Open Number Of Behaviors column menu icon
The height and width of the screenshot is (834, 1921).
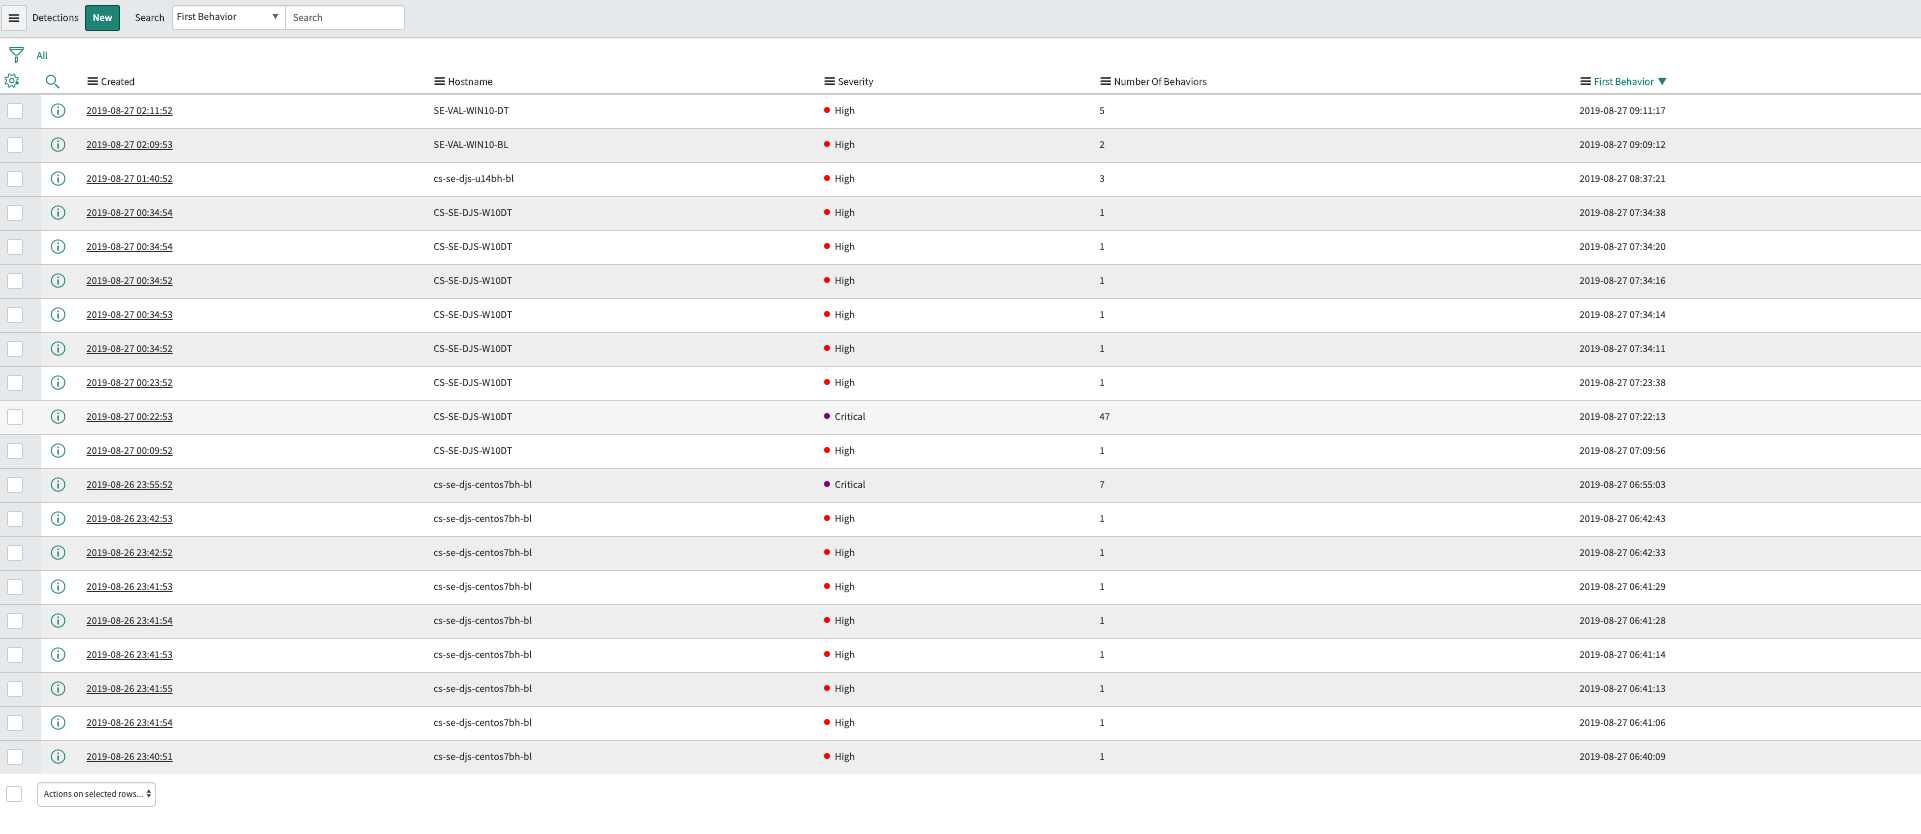pyautogui.click(x=1105, y=81)
